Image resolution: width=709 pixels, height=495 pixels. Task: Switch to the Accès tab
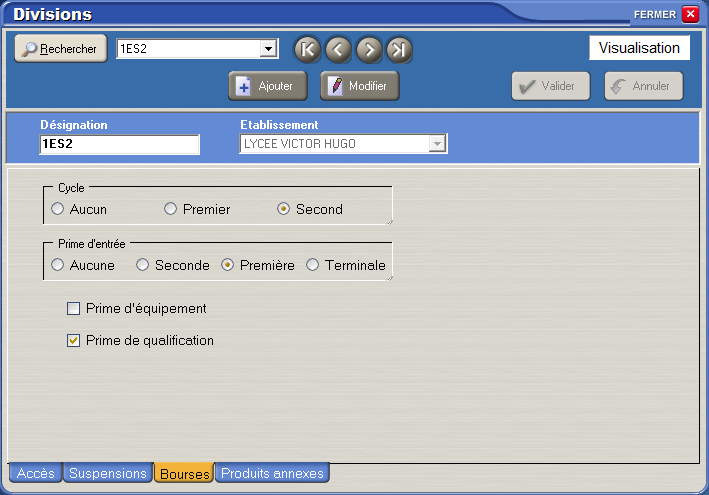tap(36, 473)
